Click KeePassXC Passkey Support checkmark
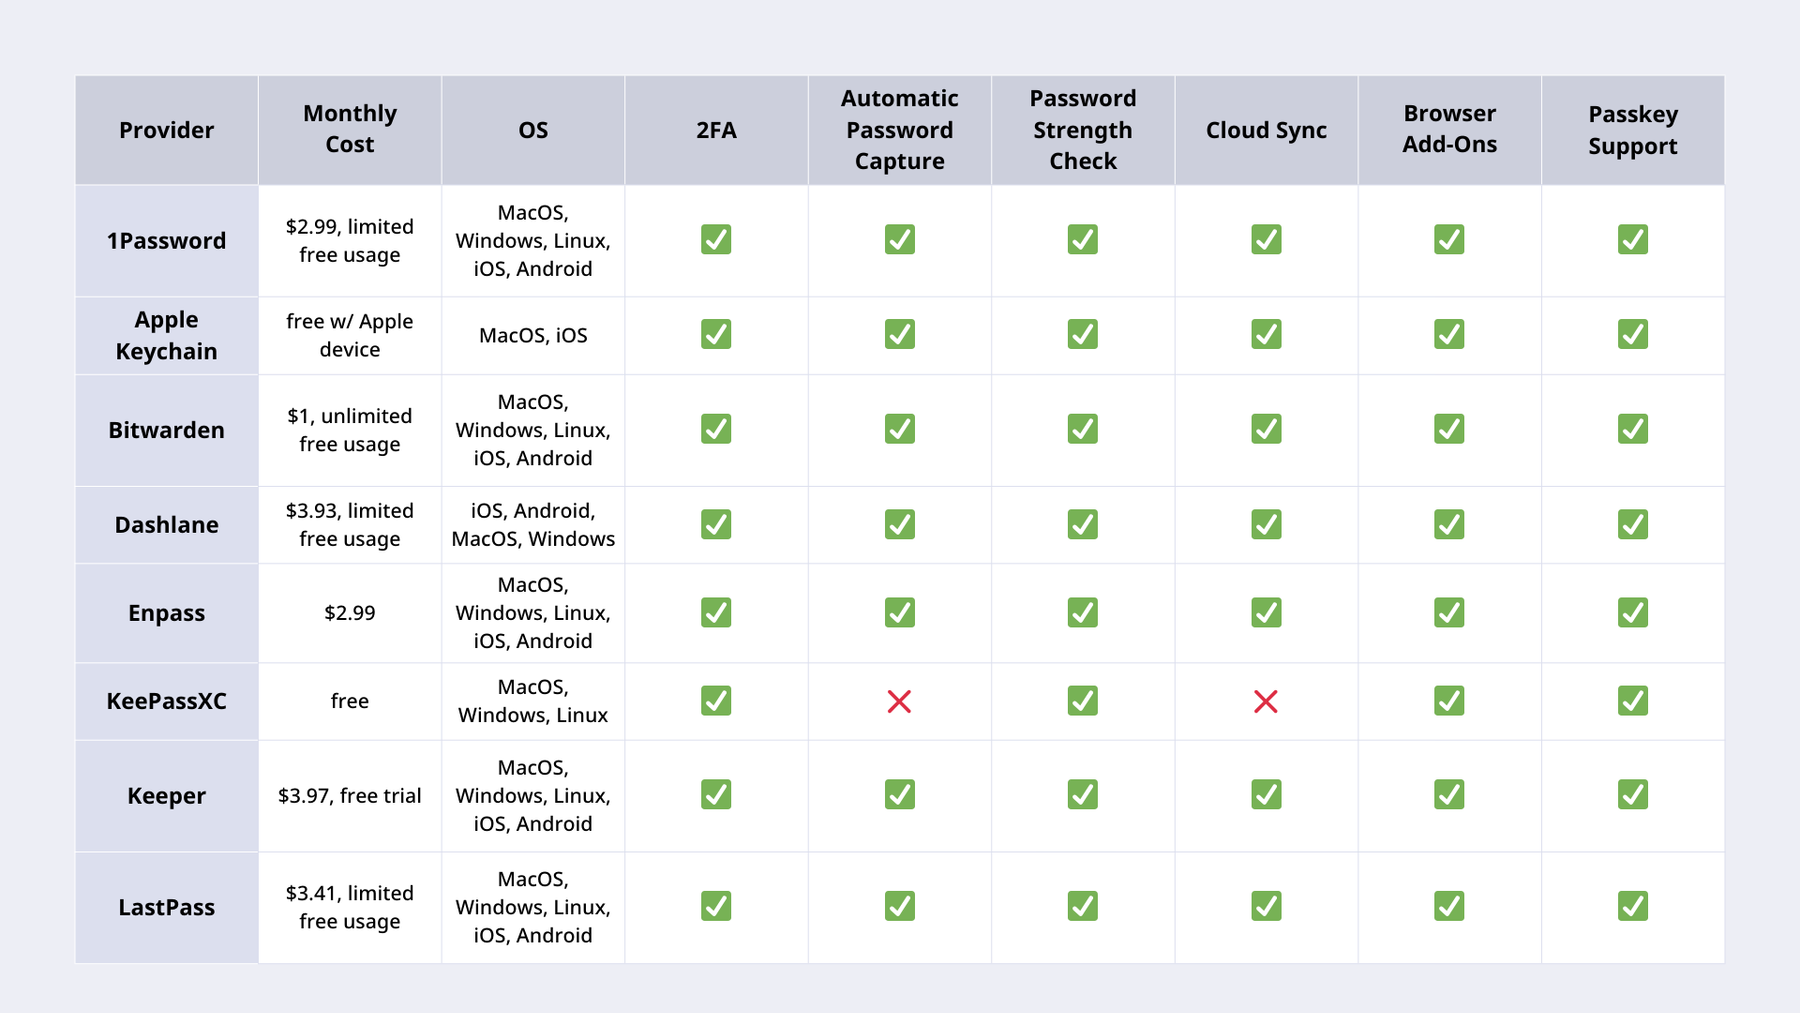 (x=1632, y=701)
